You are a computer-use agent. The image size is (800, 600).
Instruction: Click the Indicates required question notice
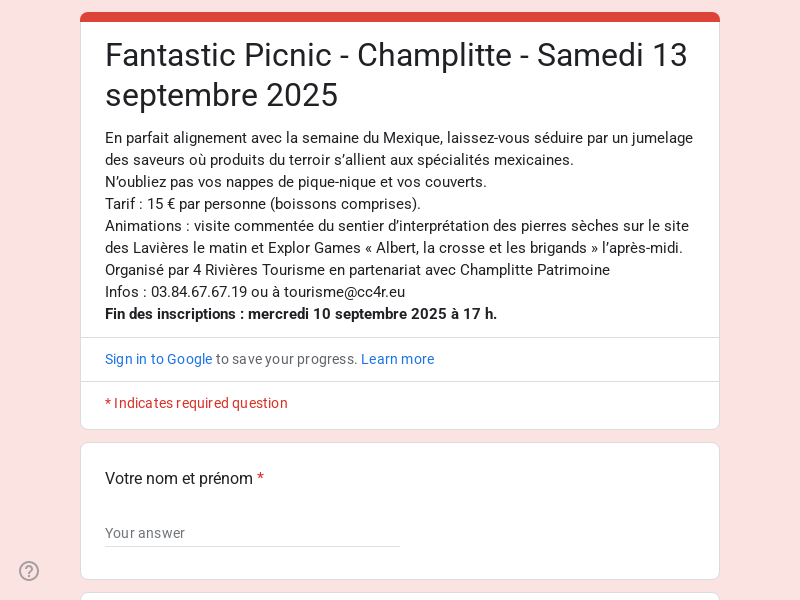196,403
